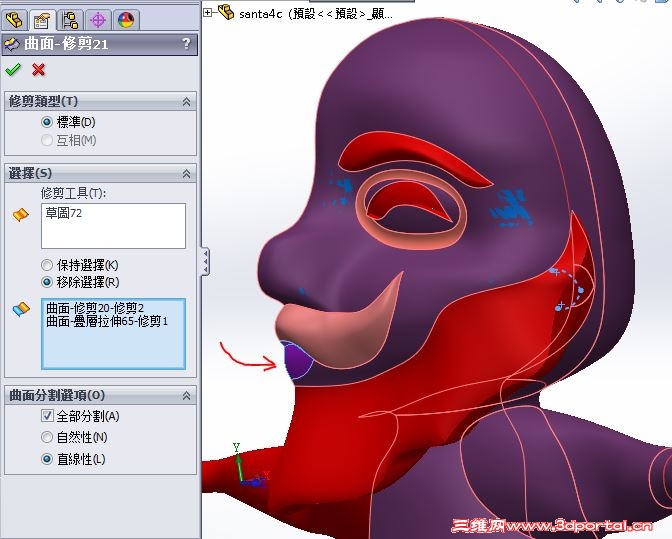This screenshot has width=672, height=539.
Task: Collapse the 曲面分割選項(O) section
Action: [x=186, y=396]
